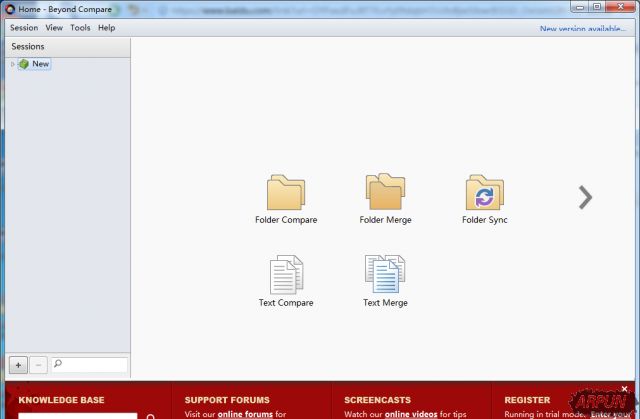The image size is (640, 419).
Task: Open the Tools menu
Action: [x=80, y=28]
